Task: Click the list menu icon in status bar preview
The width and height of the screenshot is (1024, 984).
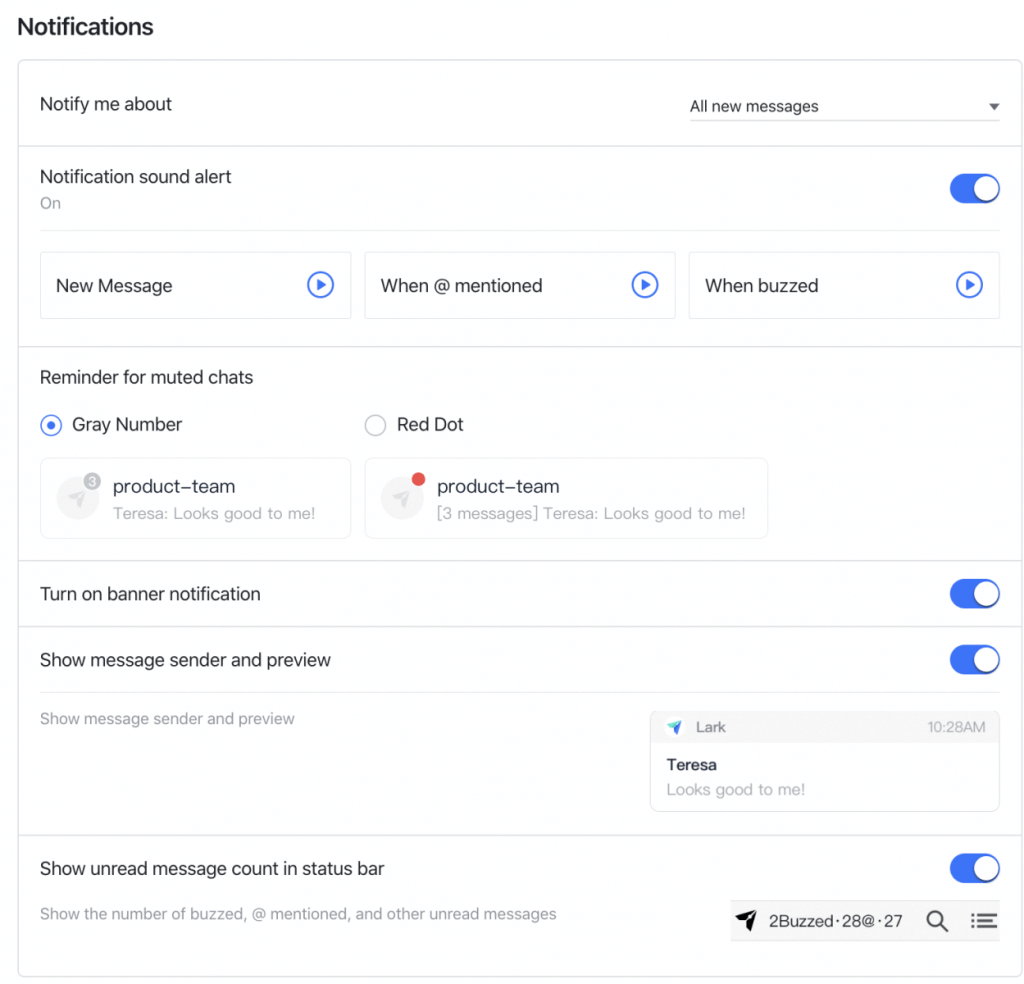Action: (x=984, y=921)
